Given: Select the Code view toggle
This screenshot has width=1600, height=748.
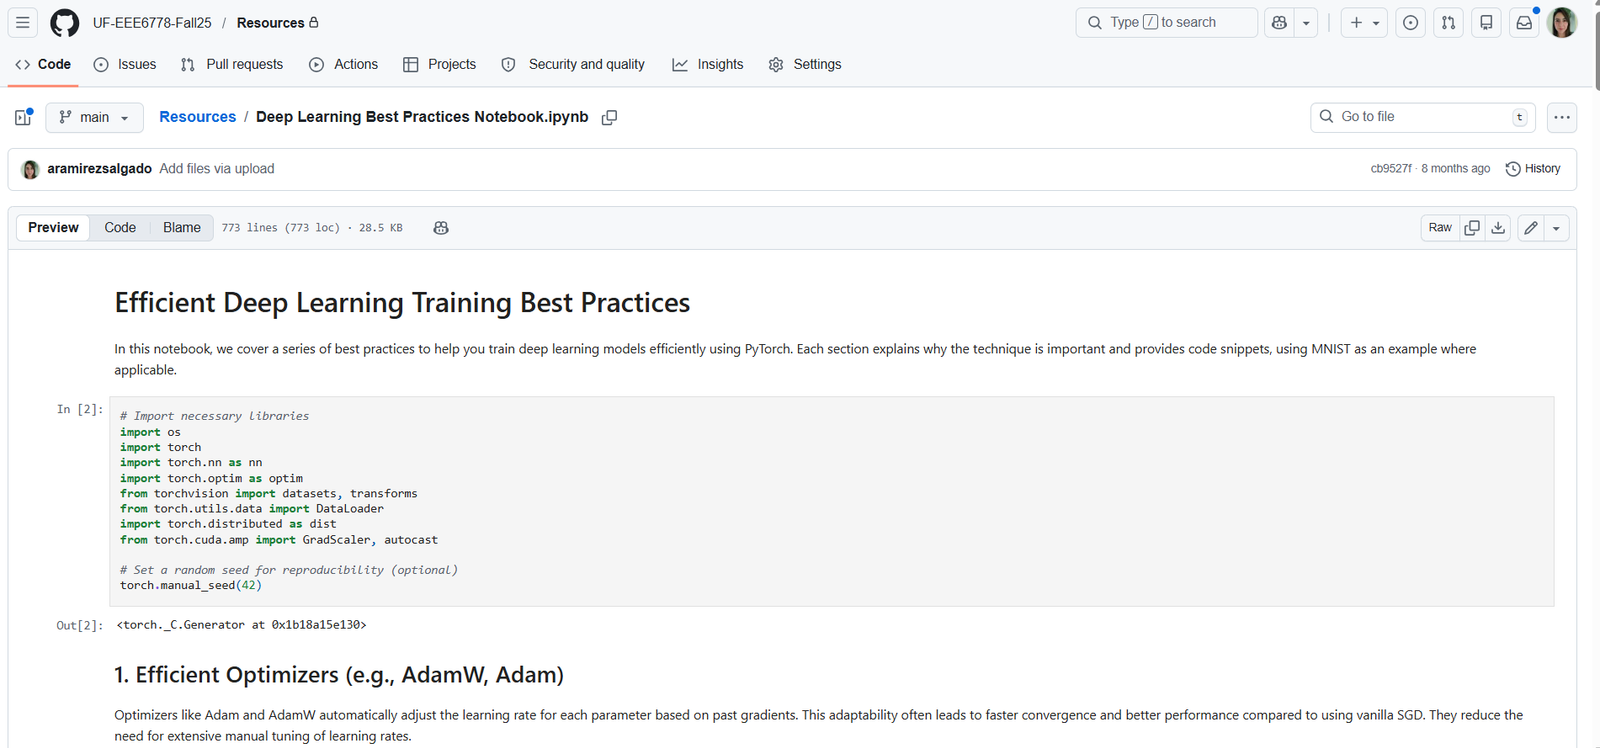Looking at the screenshot, I should (x=120, y=228).
